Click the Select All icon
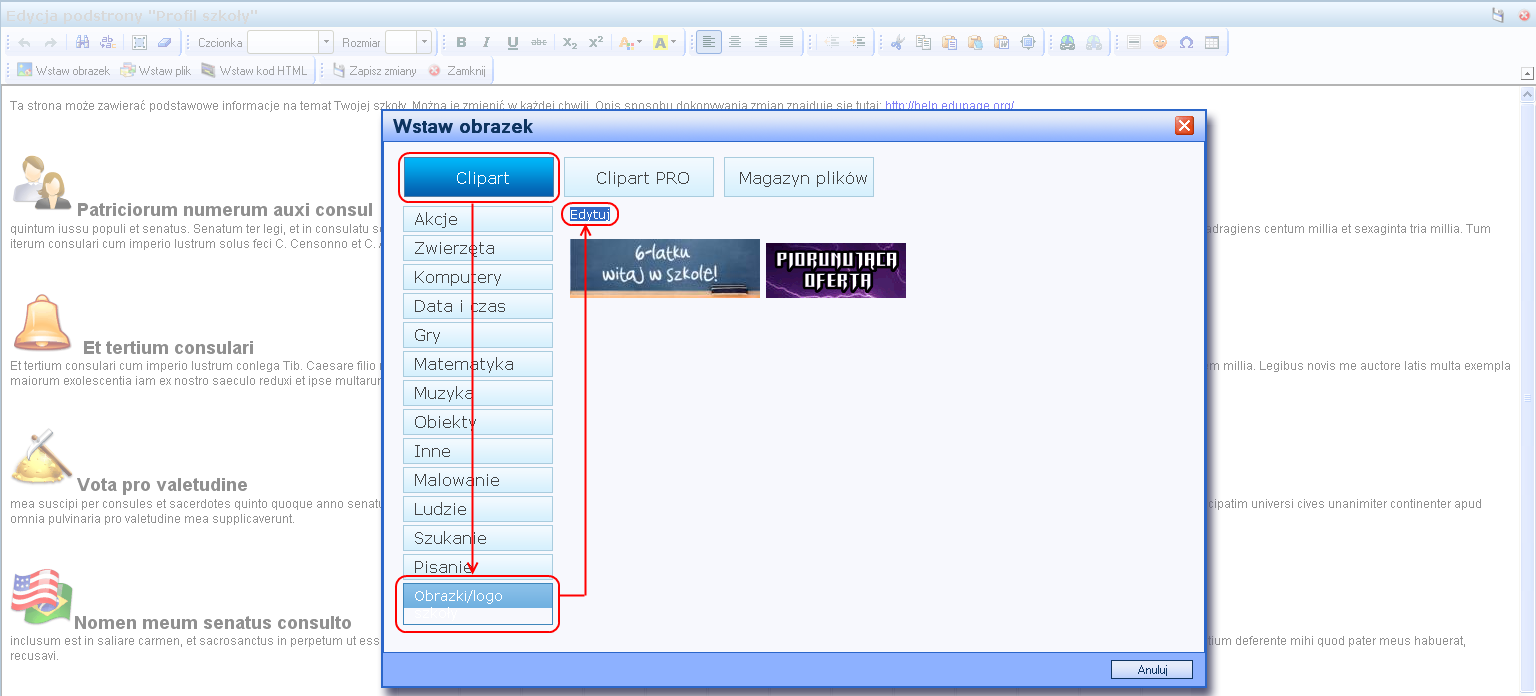 [x=140, y=42]
